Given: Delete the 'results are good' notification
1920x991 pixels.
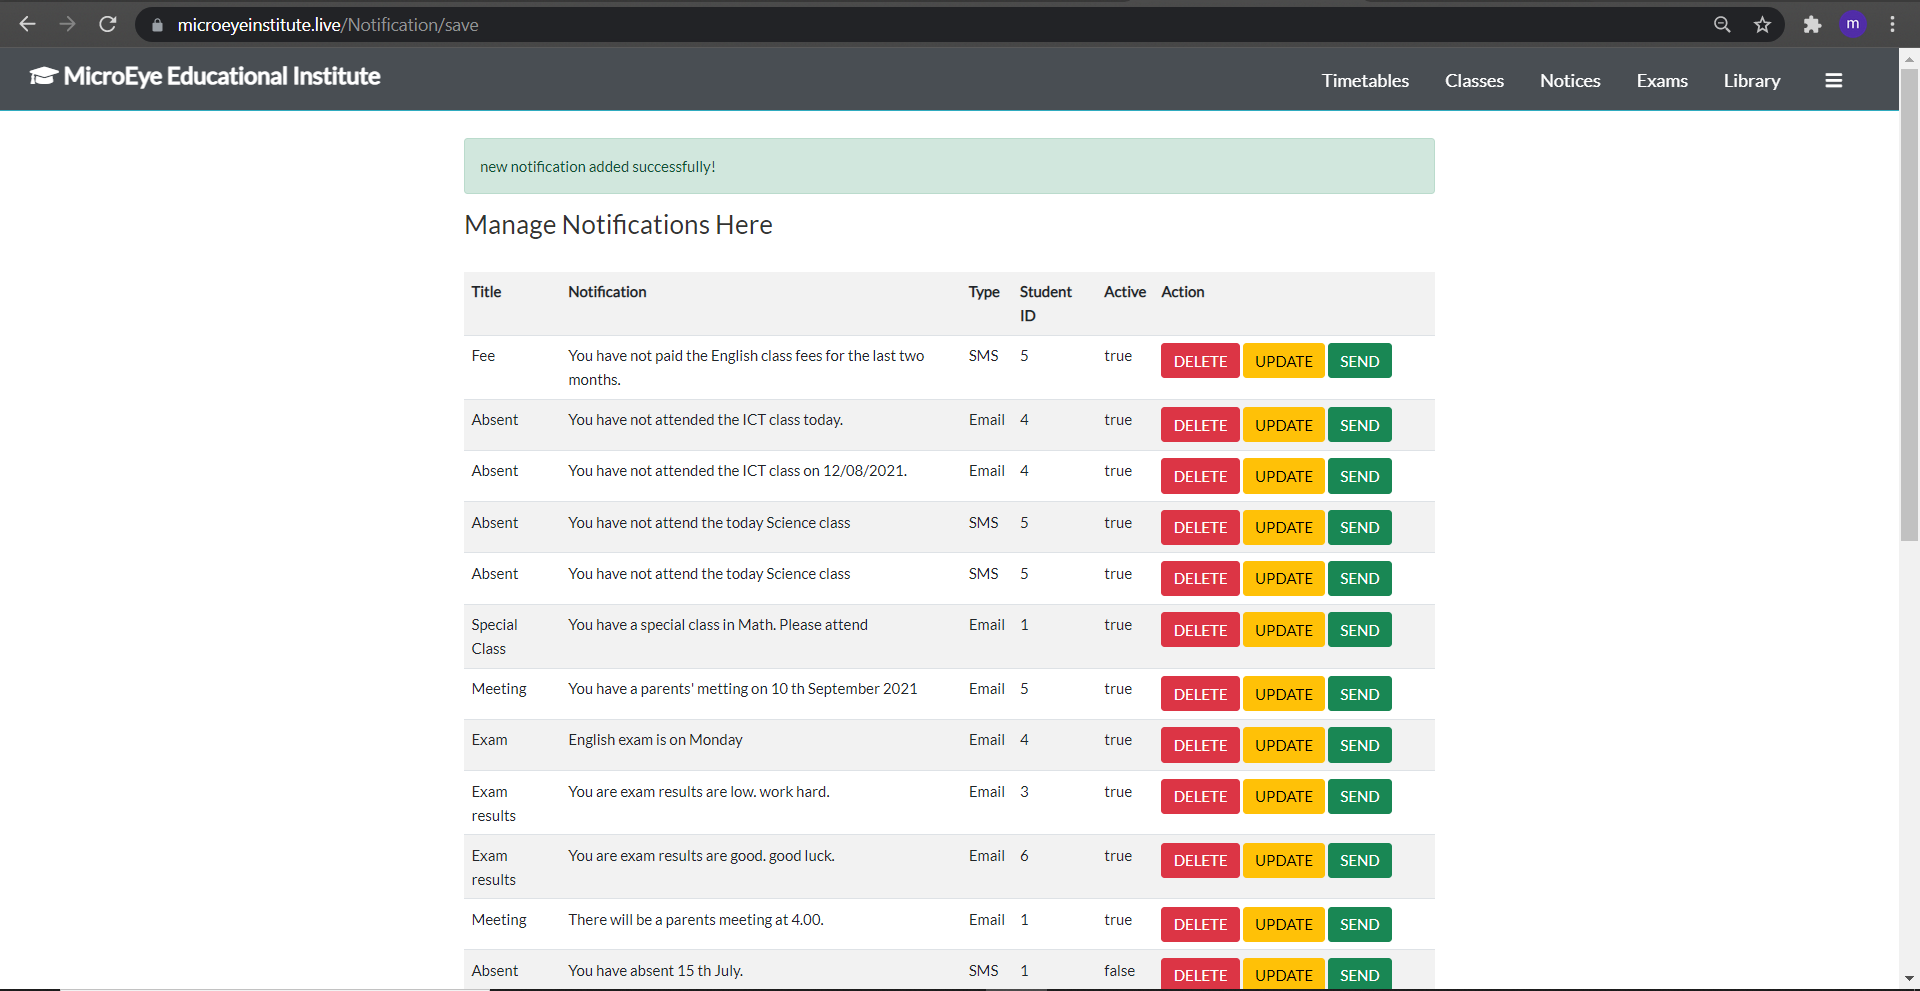Looking at the screenshot, I should (x=1200, y=860).
